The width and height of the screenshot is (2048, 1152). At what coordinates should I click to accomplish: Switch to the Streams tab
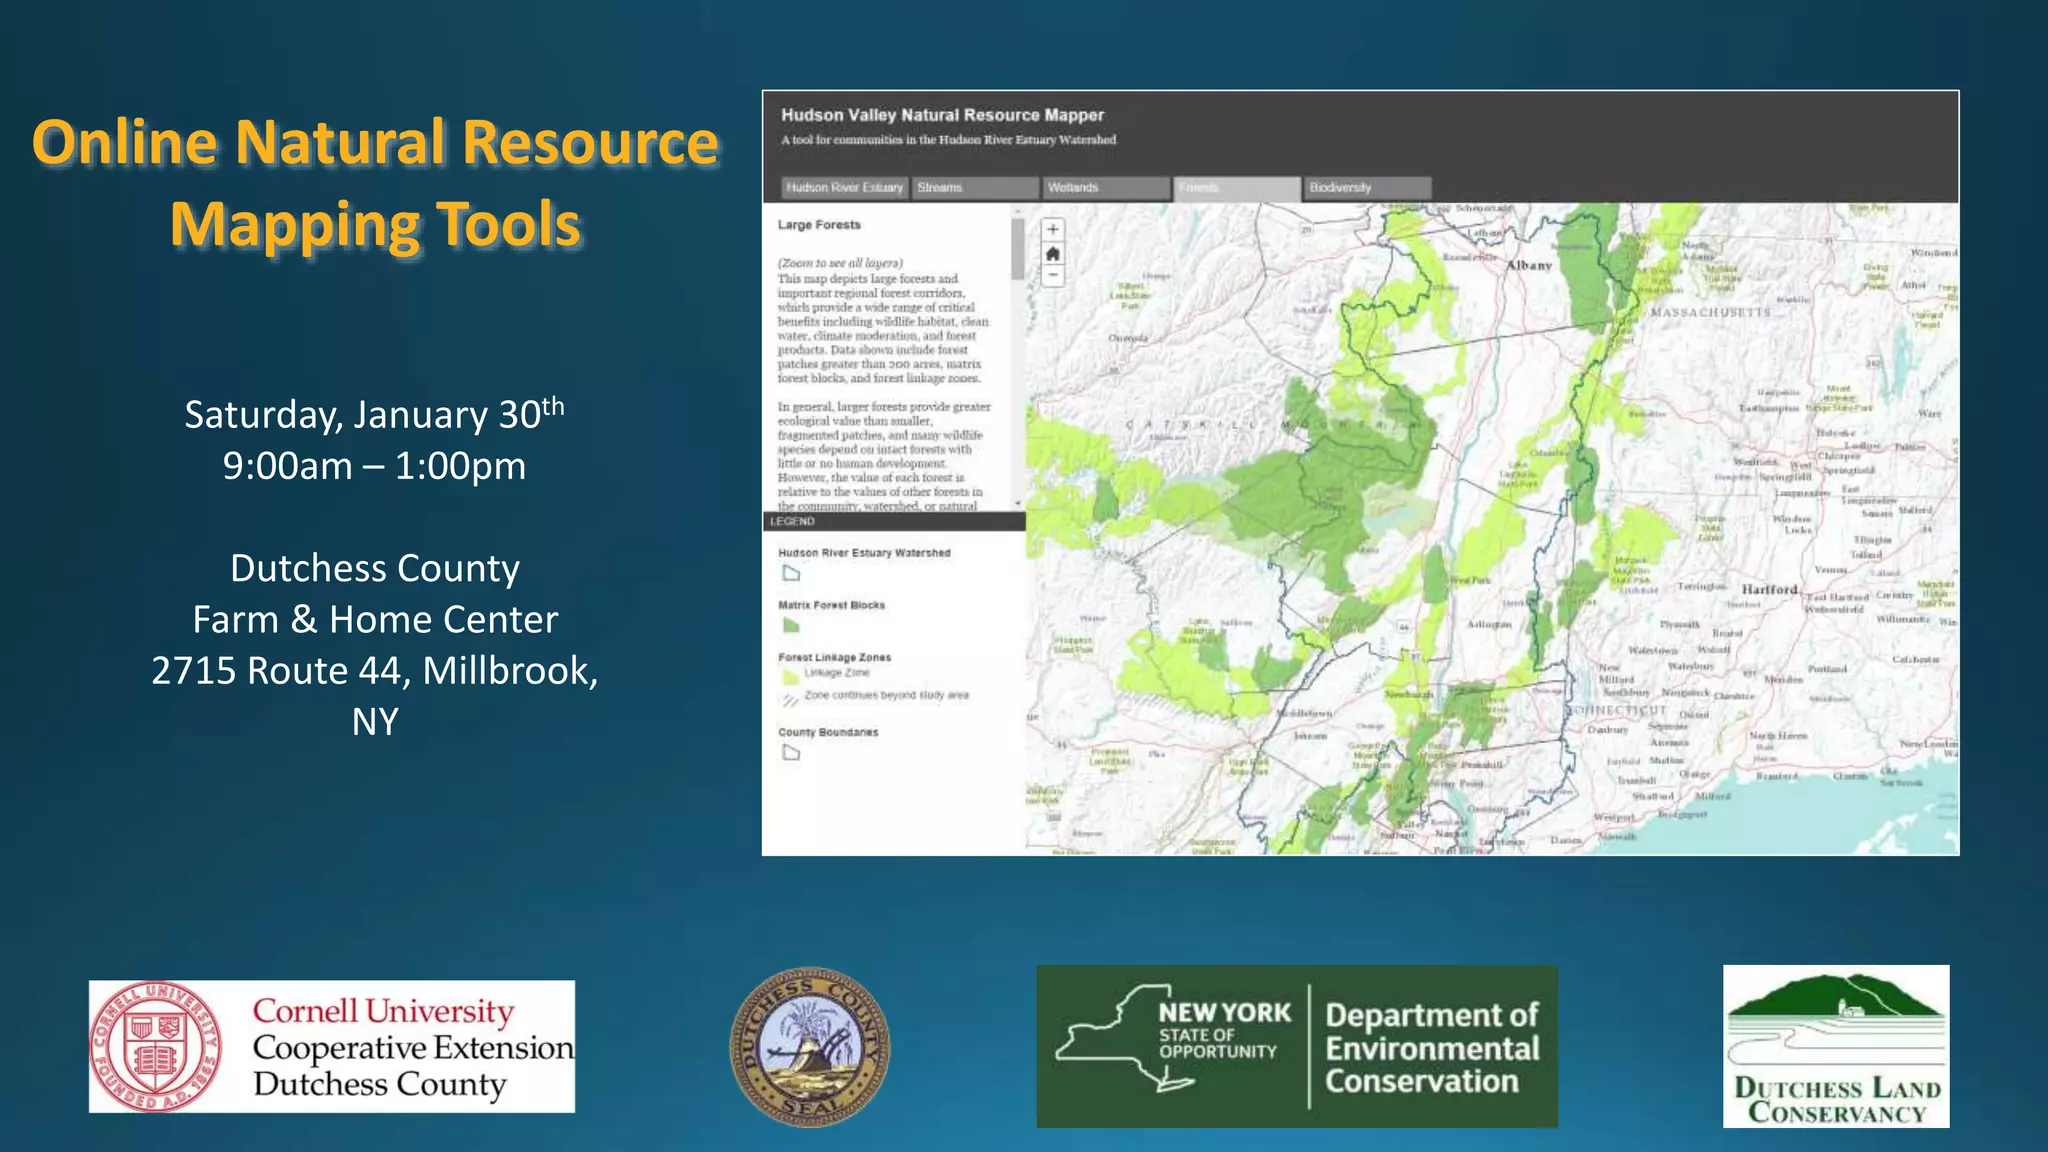[x=975, y=188]
